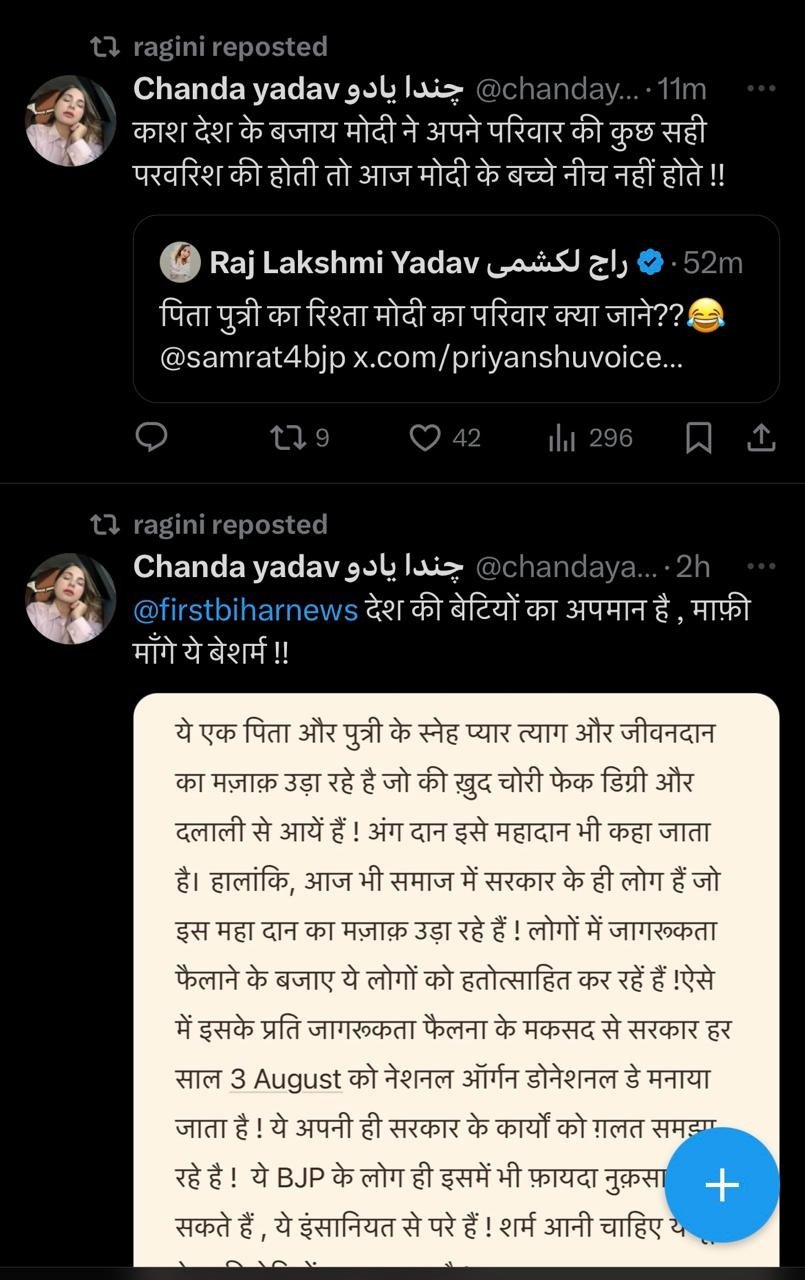805x1280 pixels.
Task: Tap the second "ragini reposted" label
Action: pos(230,525)
